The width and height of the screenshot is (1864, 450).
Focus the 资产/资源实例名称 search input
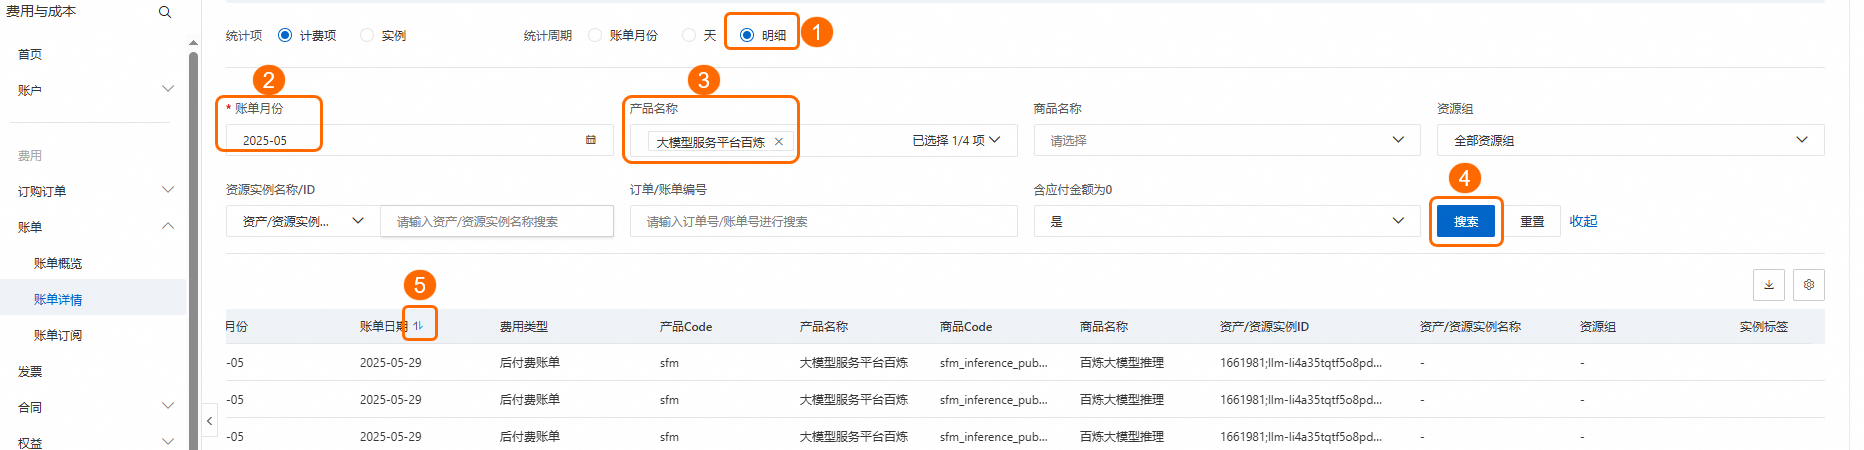[x=497, y=221]
